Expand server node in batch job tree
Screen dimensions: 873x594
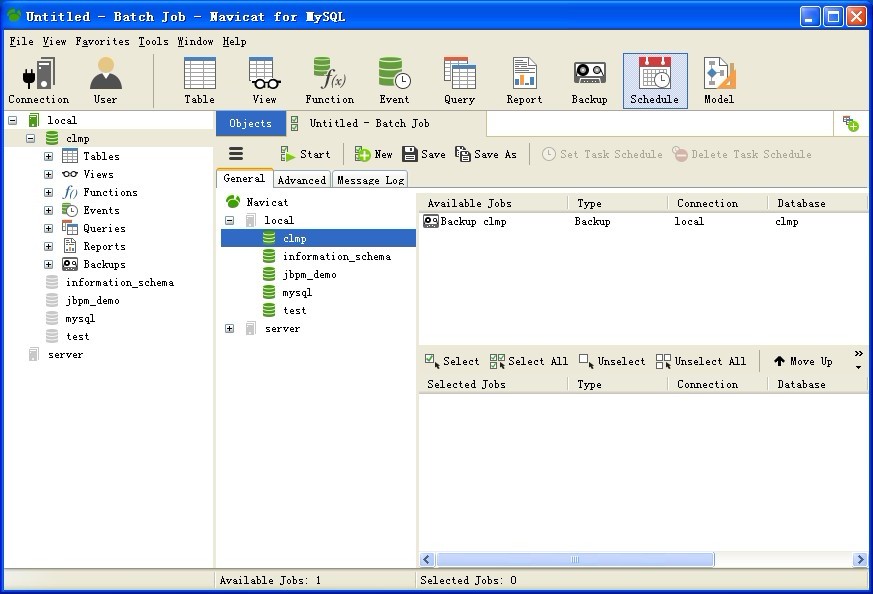229,328
